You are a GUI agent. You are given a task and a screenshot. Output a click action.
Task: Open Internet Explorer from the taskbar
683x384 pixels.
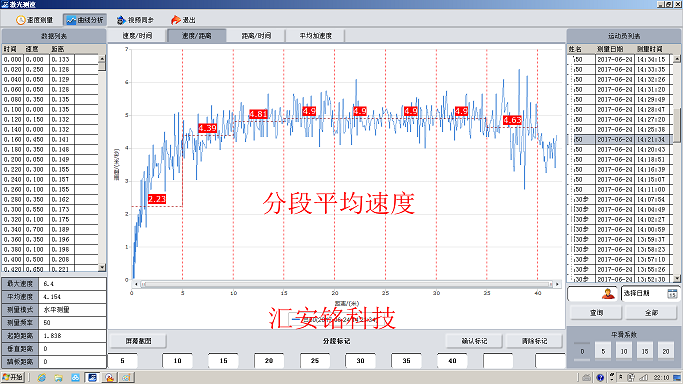point(41,377)
